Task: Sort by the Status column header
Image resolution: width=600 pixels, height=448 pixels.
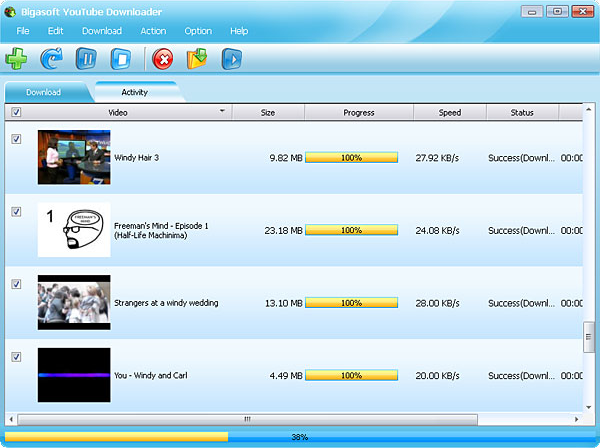Action: pyautogui.click(x=522, y=112)
